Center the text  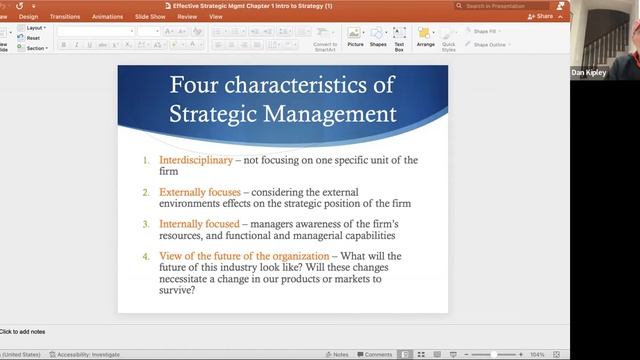[231, 45]
